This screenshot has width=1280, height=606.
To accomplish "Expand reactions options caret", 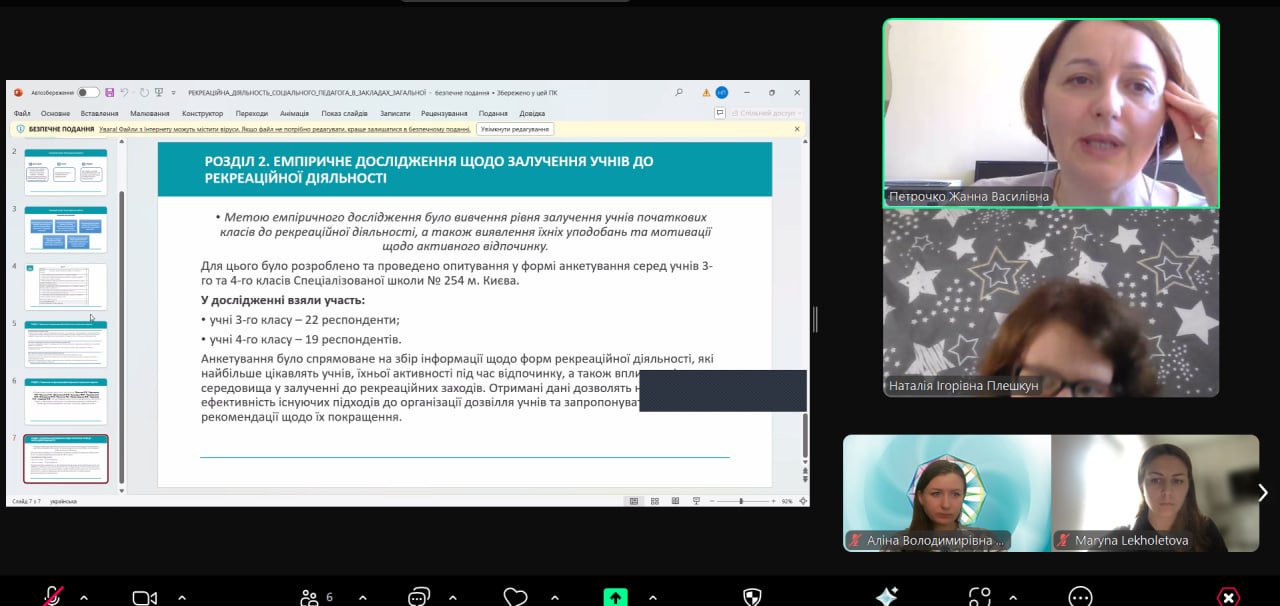I will 554,598.
